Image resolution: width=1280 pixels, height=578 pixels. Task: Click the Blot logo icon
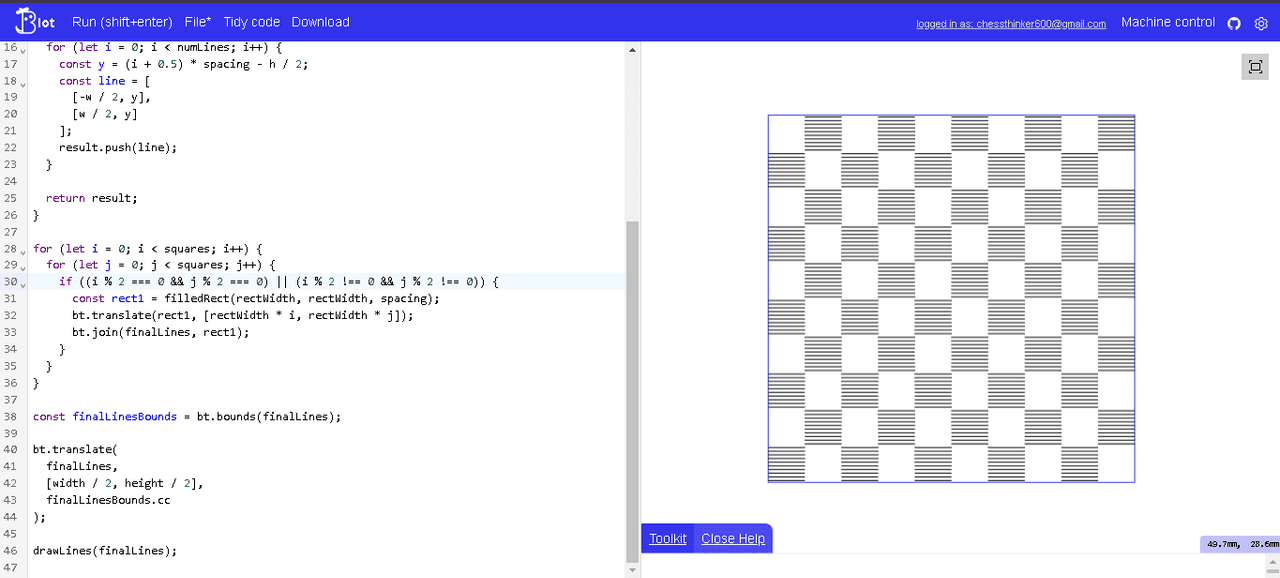pyautogui.click(x=34, y=22)
